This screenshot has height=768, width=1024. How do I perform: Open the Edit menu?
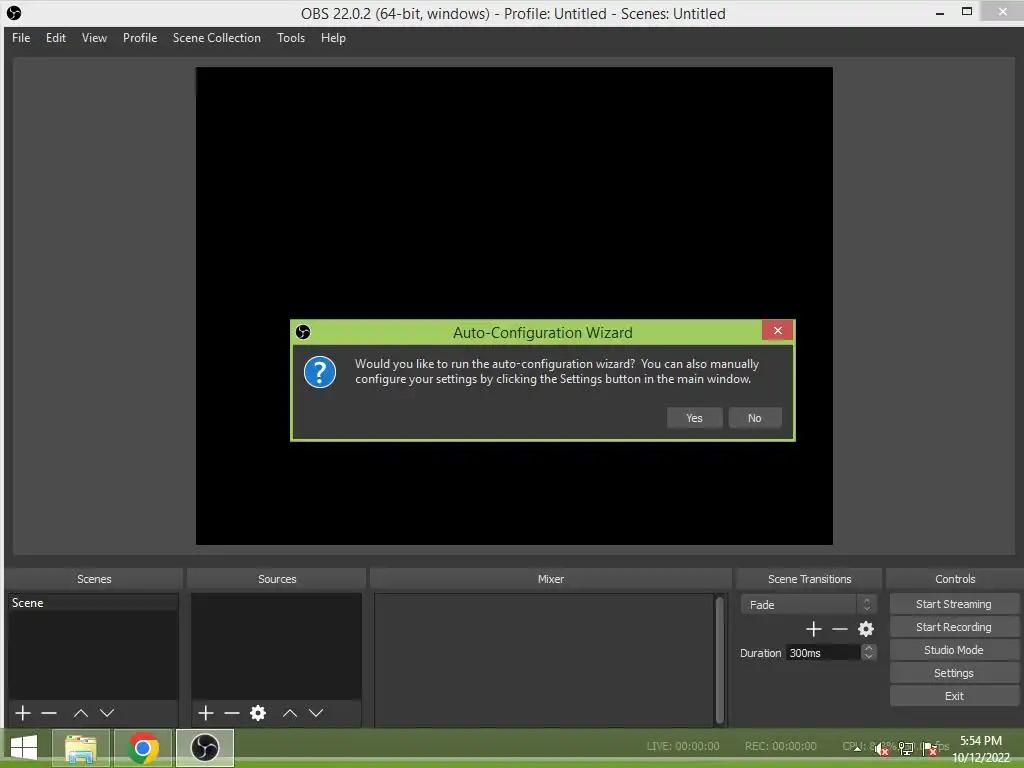pyautogui.click(x=56, y=38)
